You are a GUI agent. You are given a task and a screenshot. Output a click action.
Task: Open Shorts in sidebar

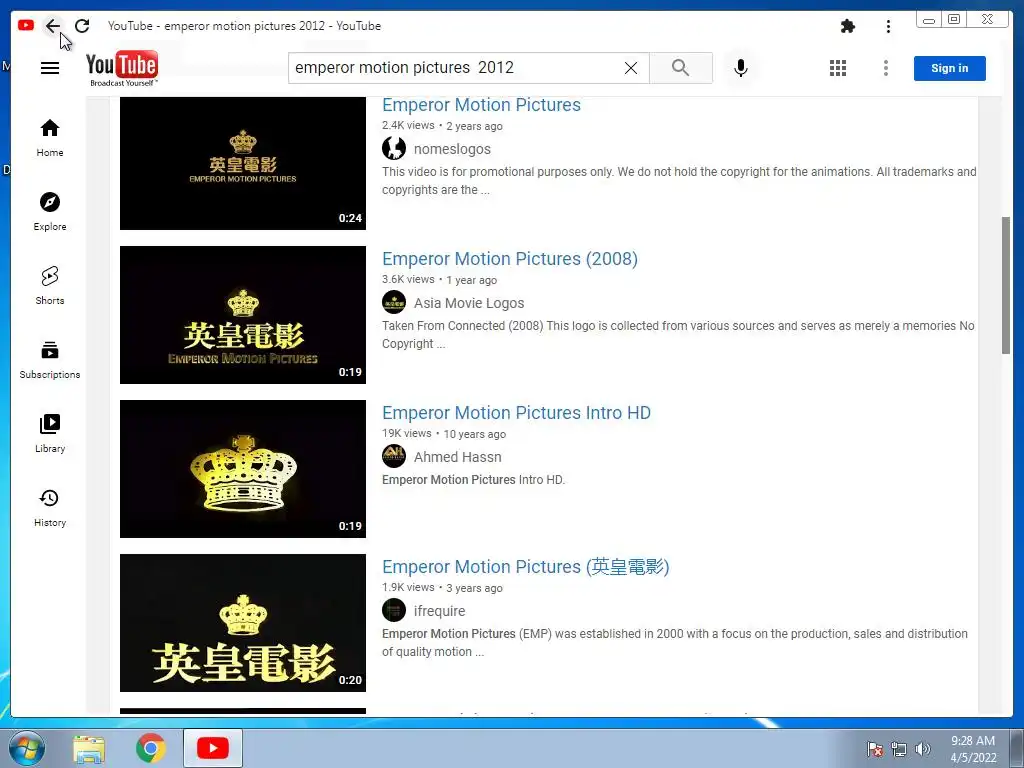click(x=50, y=285)
